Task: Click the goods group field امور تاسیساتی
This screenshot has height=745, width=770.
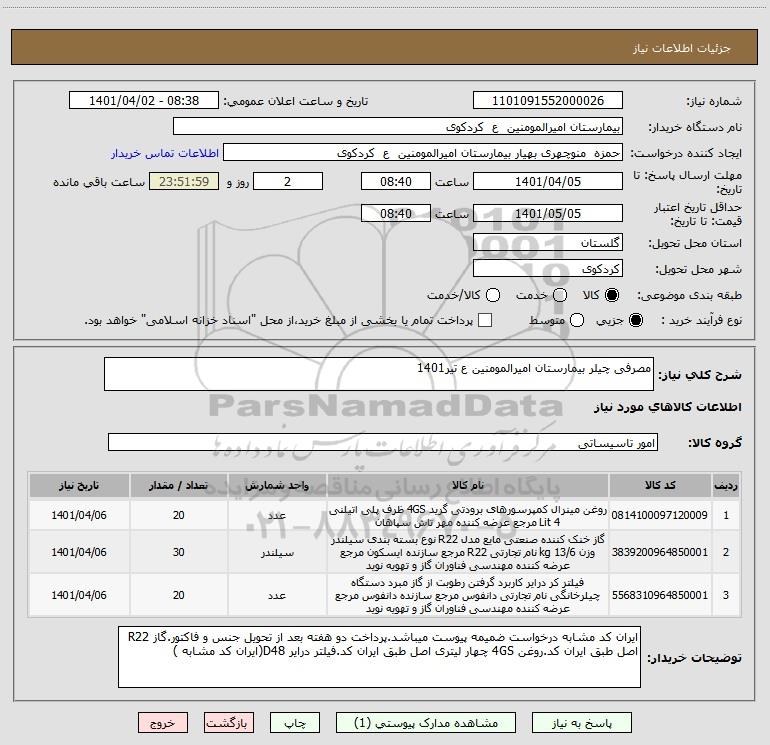Action: 383,442
